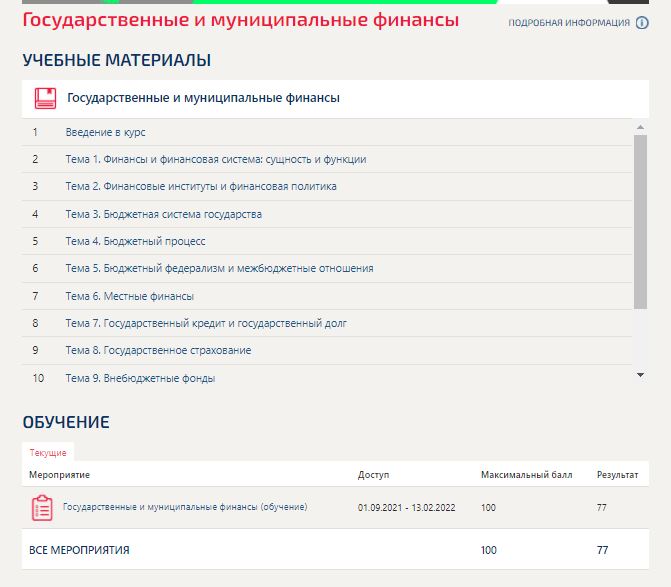
Task: Open Тема 1. Финансы и финансовая система
Action: [216, 159]
